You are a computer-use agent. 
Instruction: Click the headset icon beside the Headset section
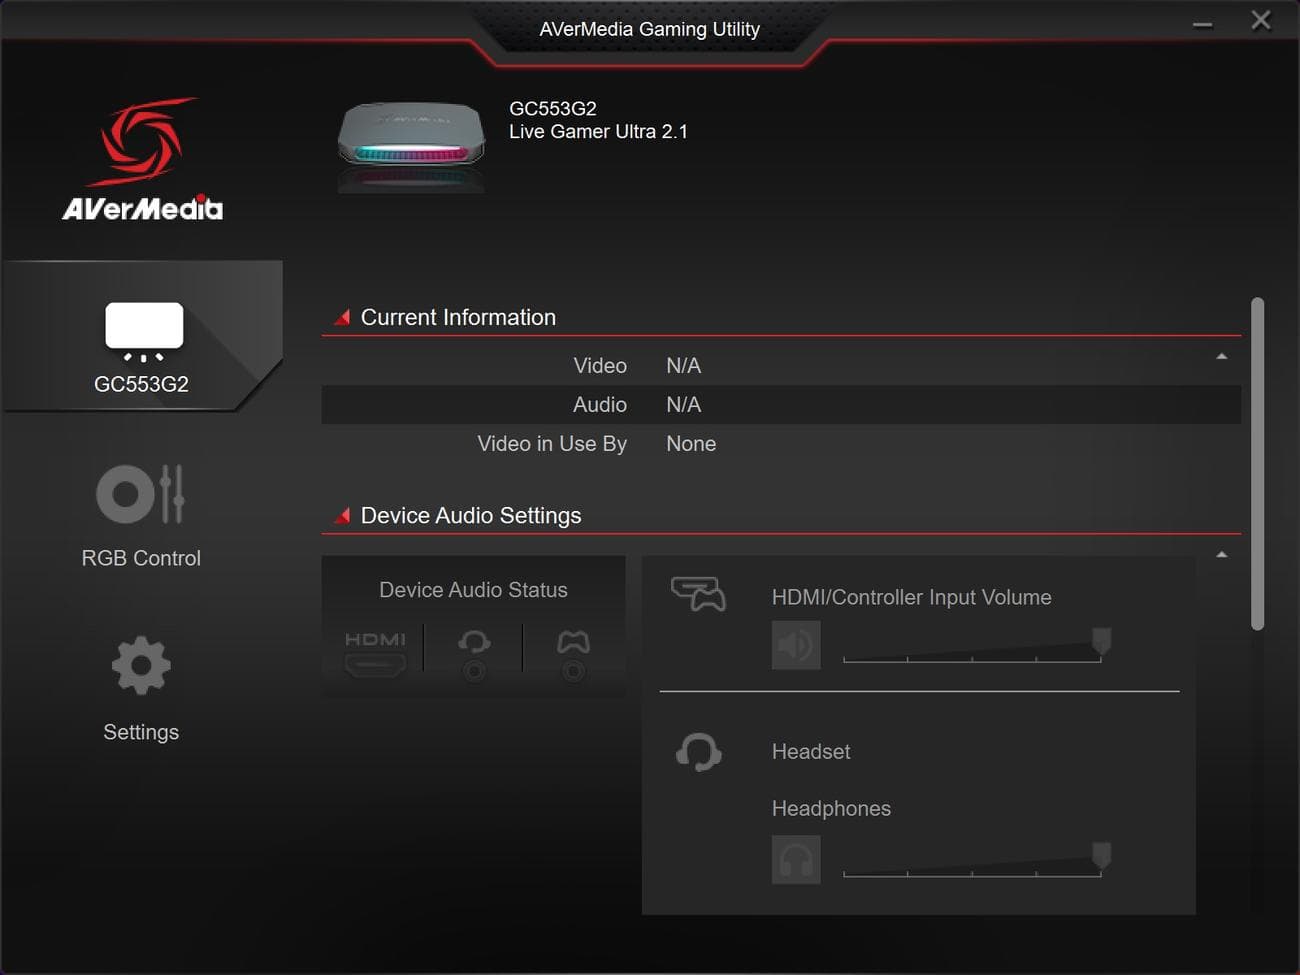pyautogui.click(x=699, y=752)
